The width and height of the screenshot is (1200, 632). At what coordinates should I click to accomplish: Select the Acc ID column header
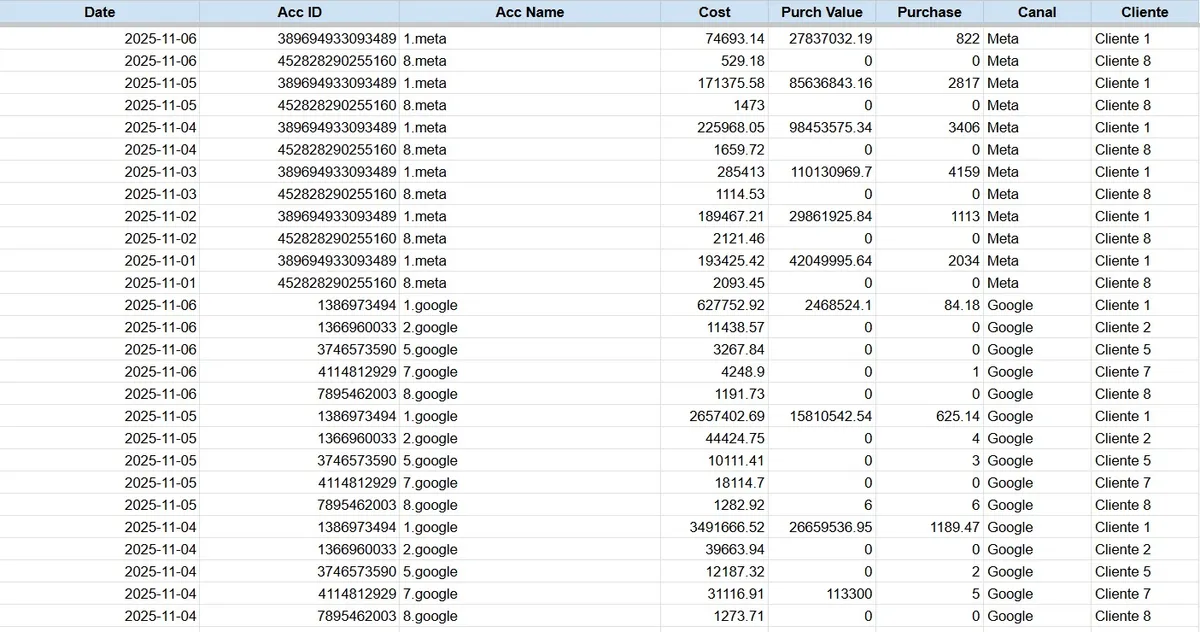click(299, 12)
